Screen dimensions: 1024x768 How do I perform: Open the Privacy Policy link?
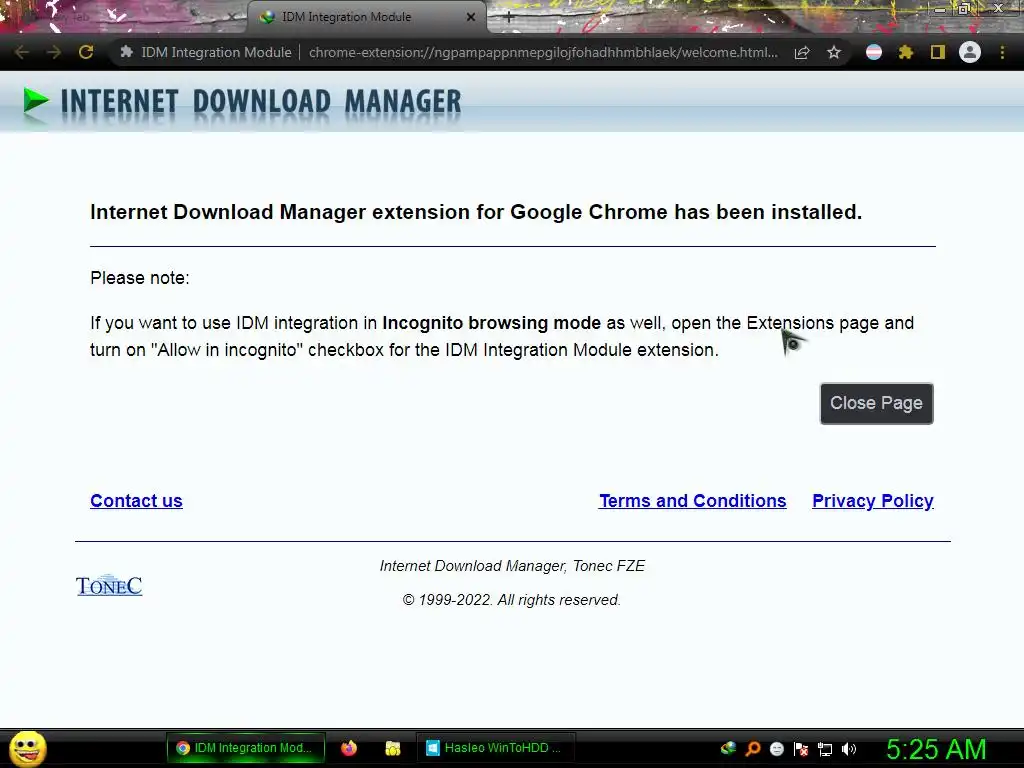(872, 501)
